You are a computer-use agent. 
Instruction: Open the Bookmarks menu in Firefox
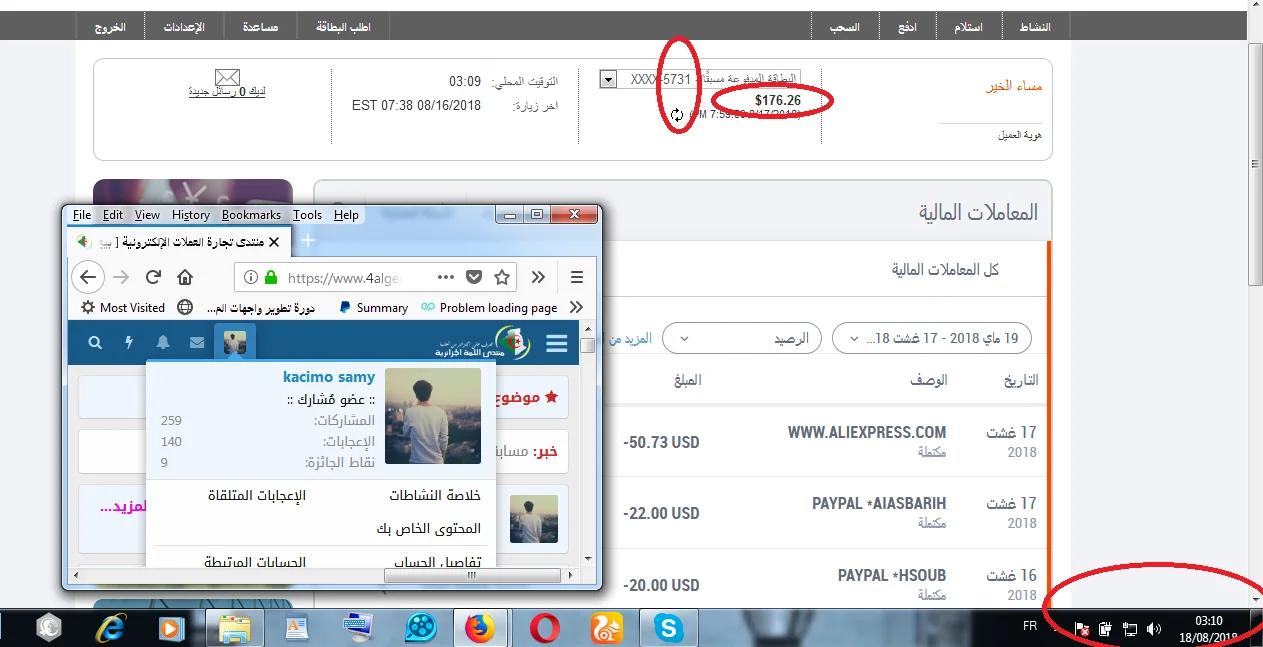(x=251, y=215)
